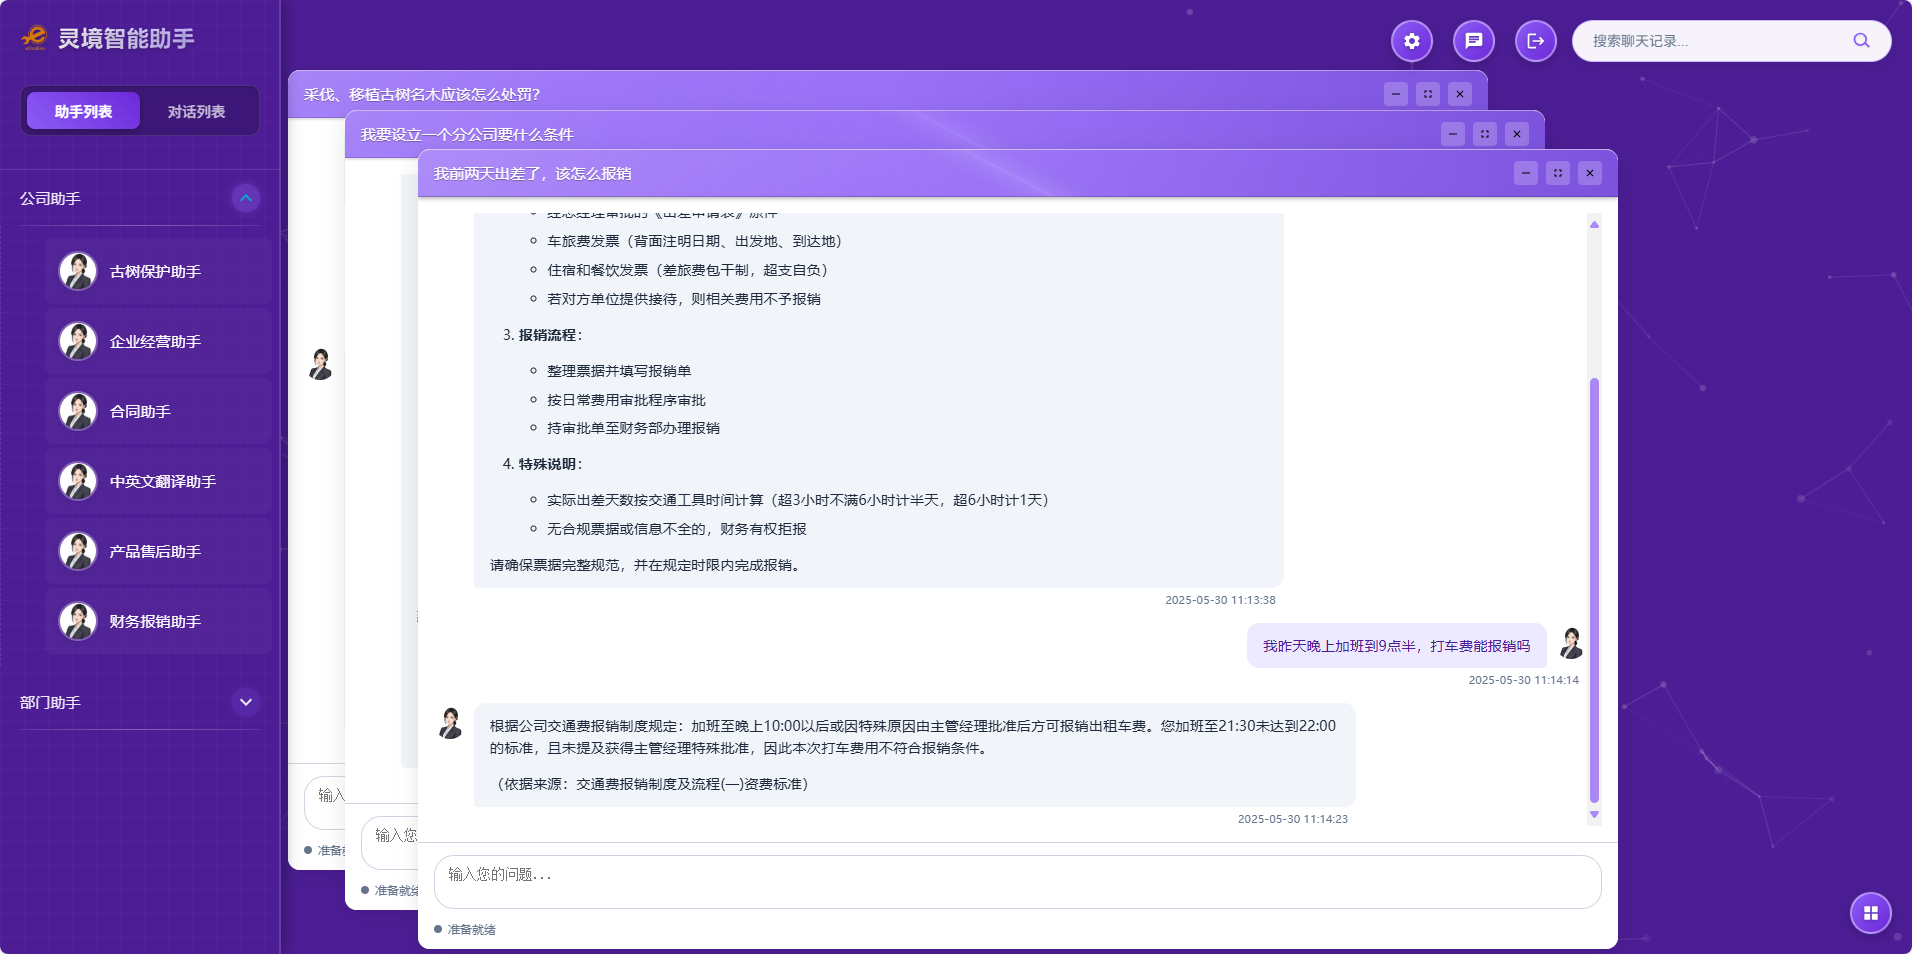1912x954 pixels.
Task: Click the search magnifier icon
Action: point(1860,41)
